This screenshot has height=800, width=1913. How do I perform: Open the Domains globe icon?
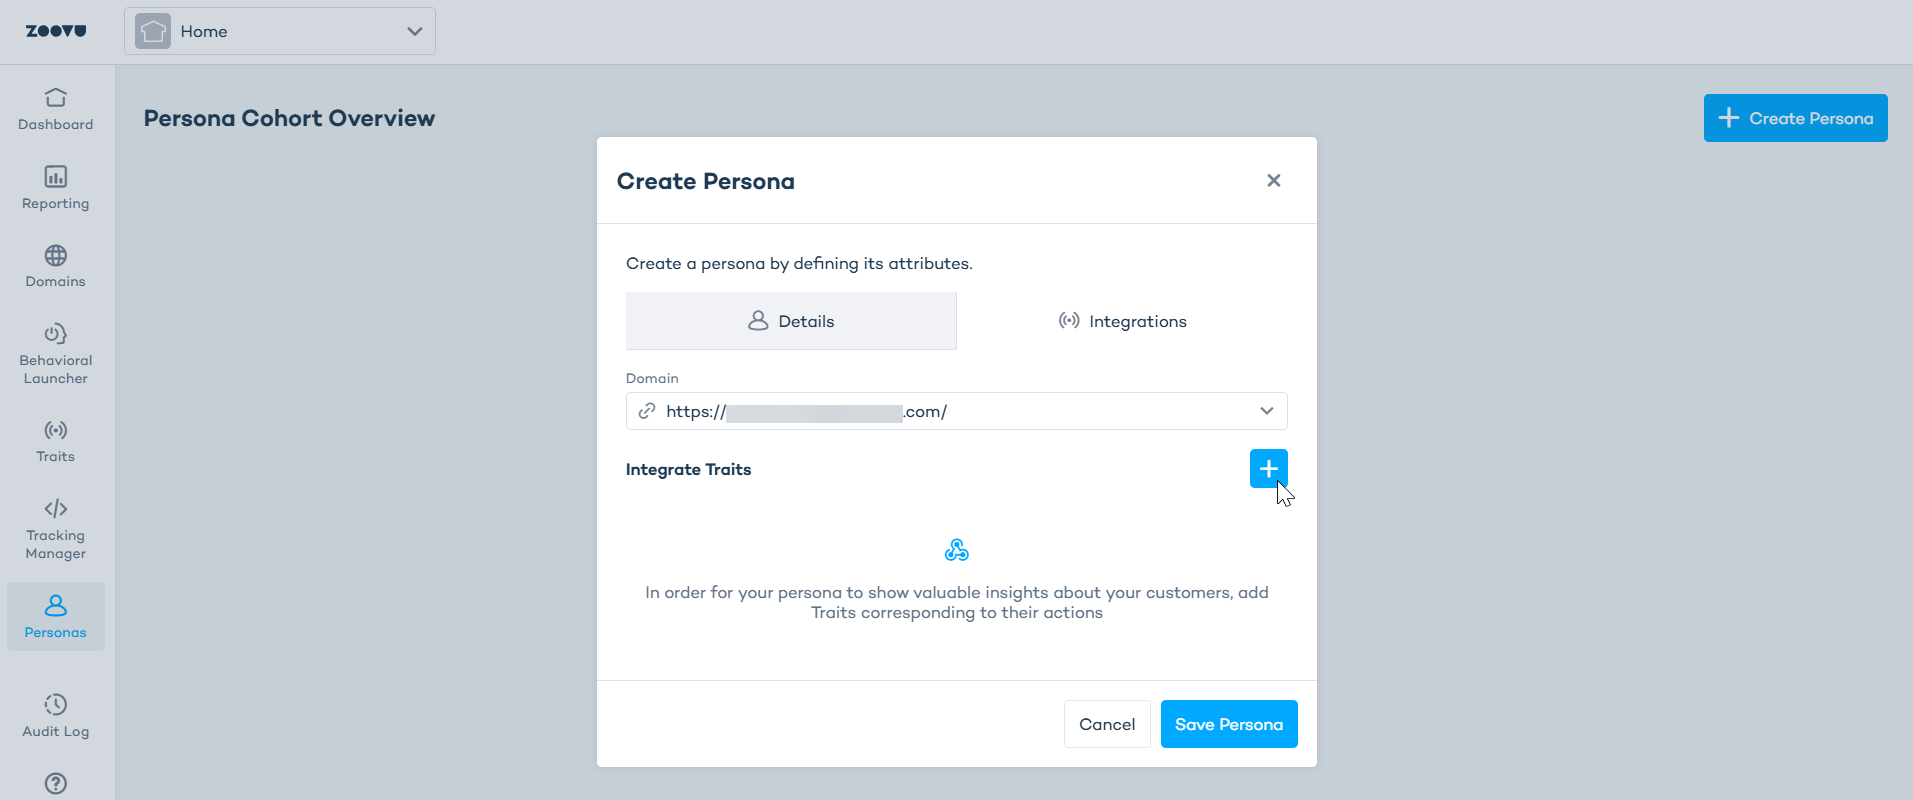tap(56, 256)
